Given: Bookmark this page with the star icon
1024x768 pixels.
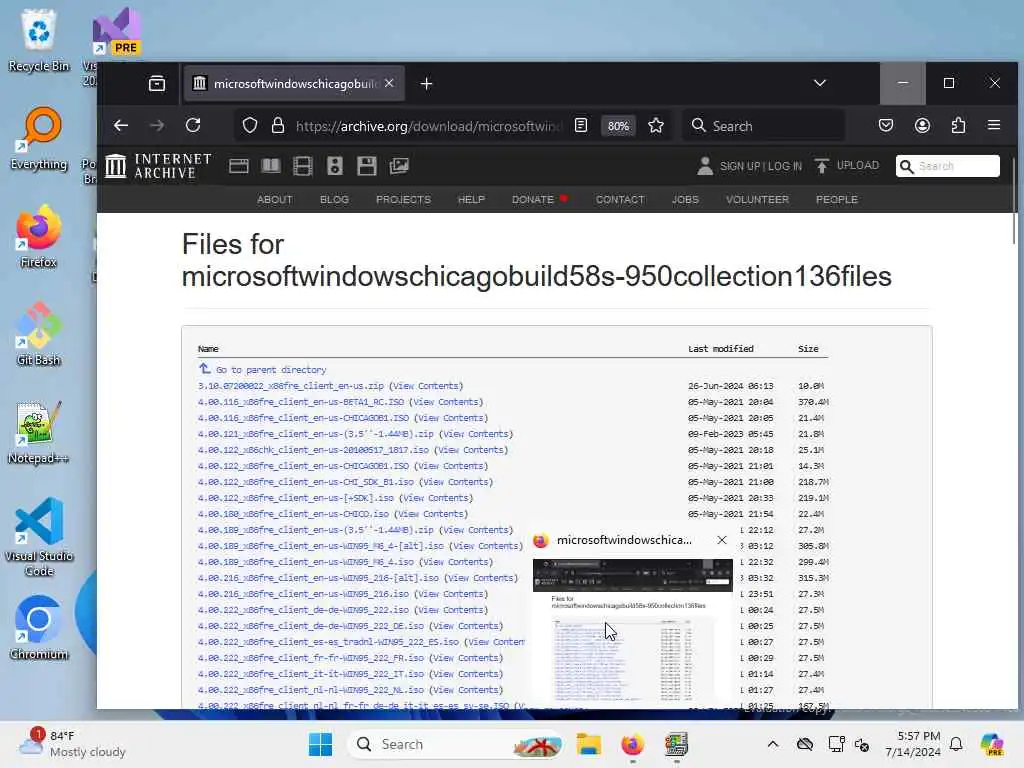Looking at the screenshot, I should click(x=656, y=125).
